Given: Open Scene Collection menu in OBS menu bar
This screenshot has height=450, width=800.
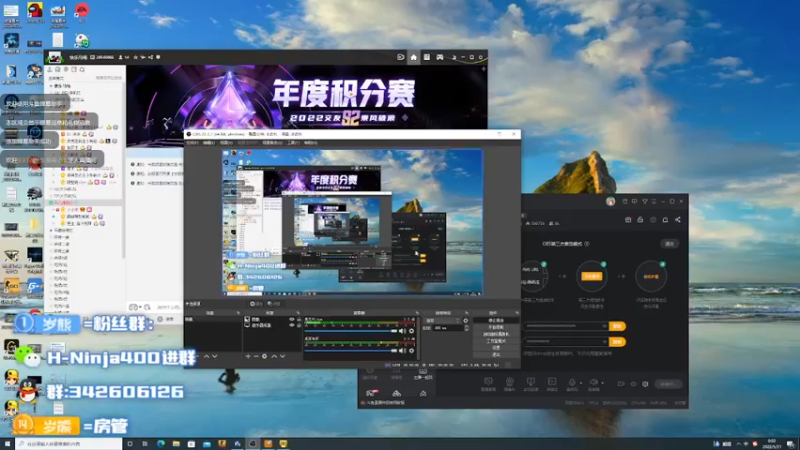Looking at the screenshot, I should (272, 143).
